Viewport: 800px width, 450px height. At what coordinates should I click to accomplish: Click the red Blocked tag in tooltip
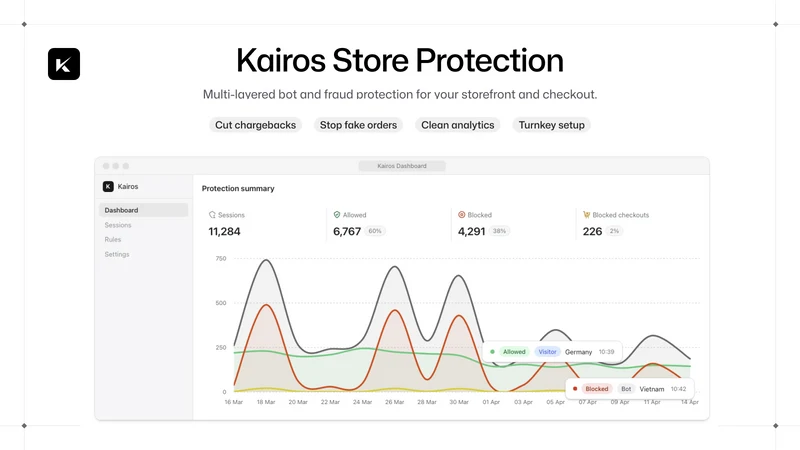[x=596, y=389]
